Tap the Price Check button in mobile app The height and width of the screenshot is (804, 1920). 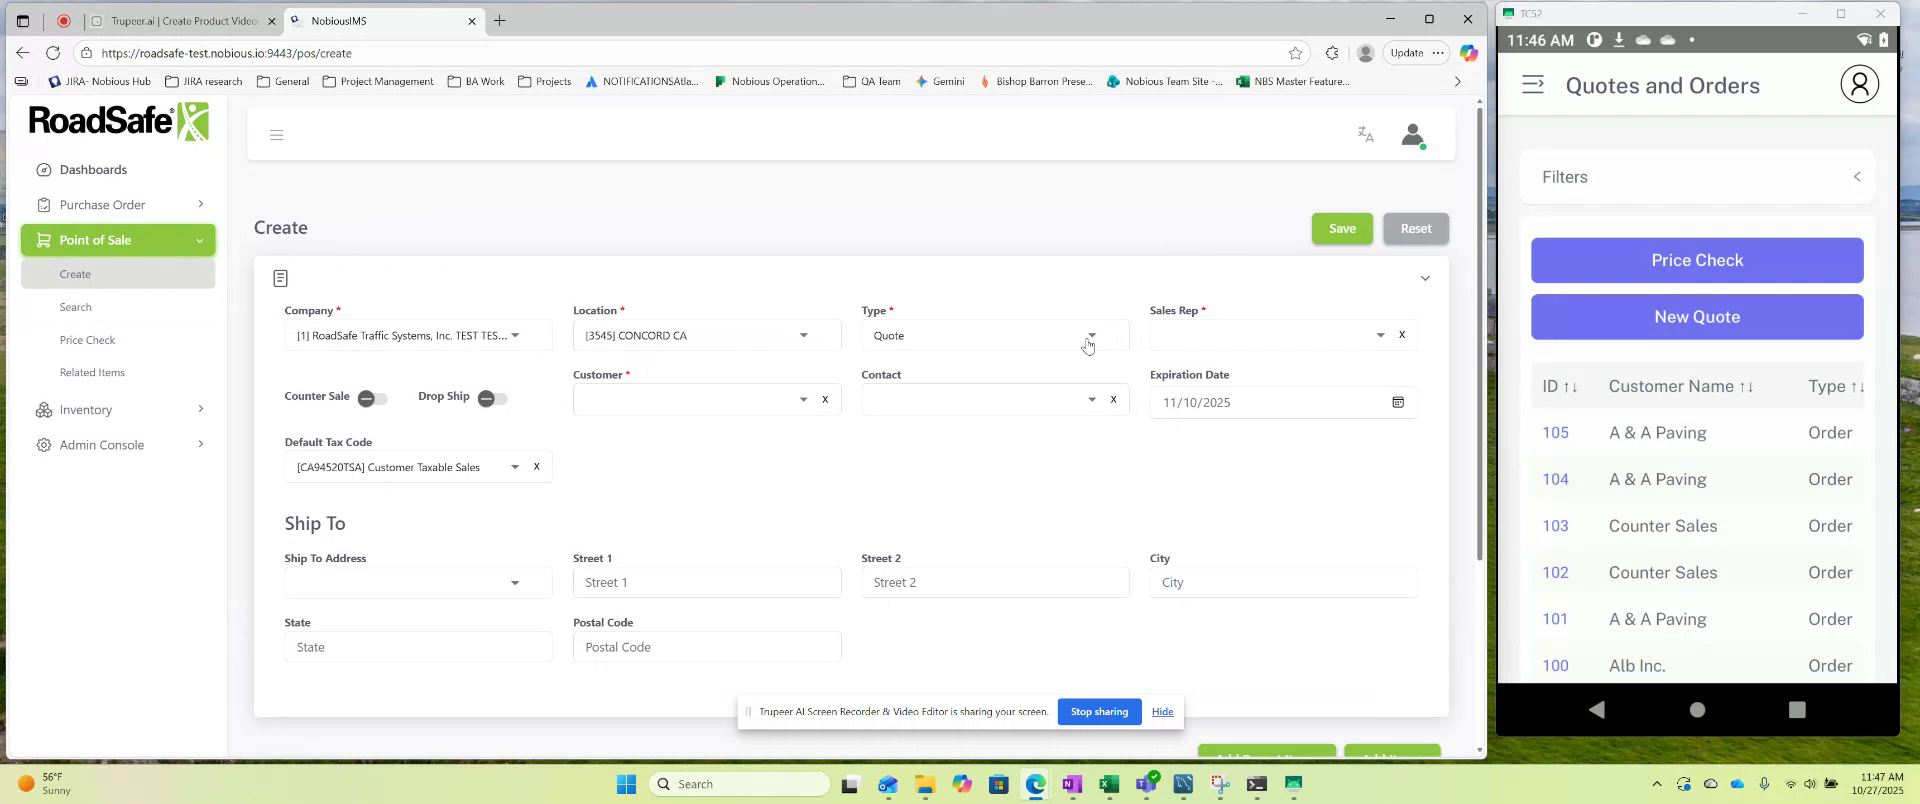(1697, 260)
